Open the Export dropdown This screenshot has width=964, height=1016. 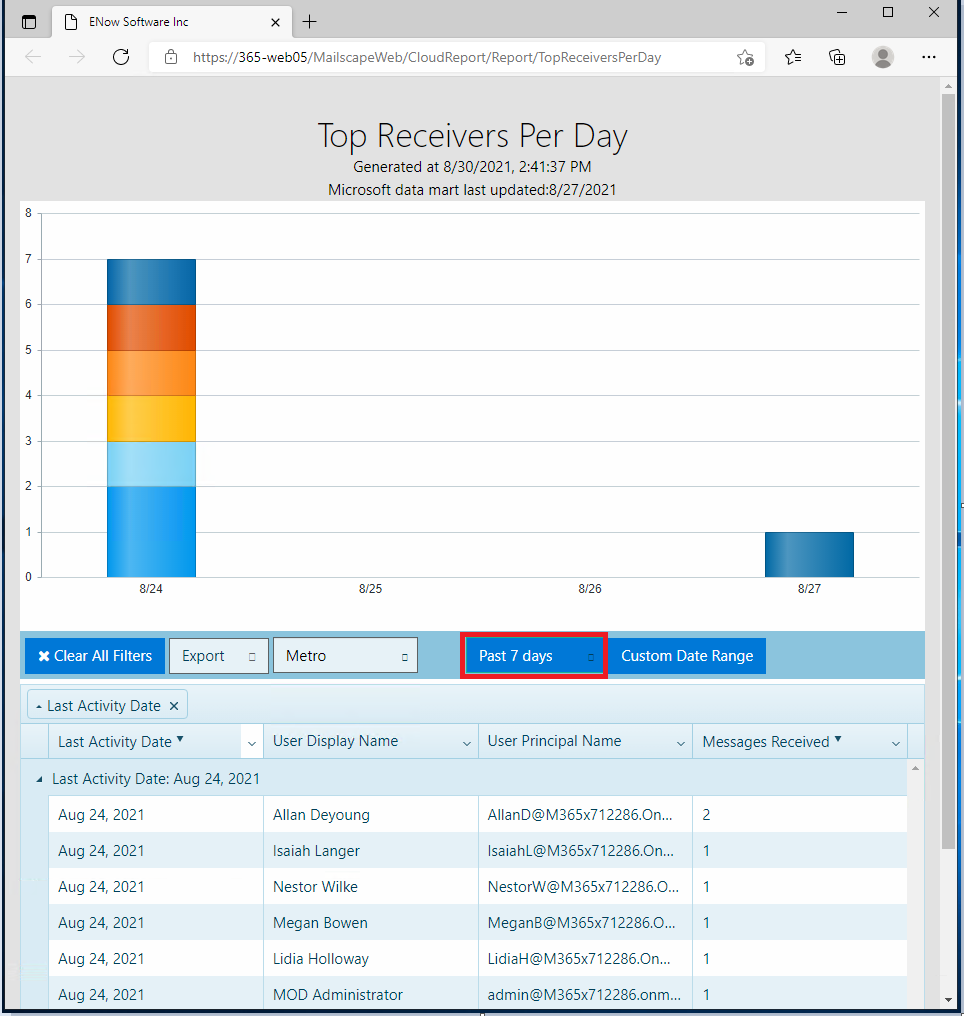pyautogui.click(x=219, y=656)
